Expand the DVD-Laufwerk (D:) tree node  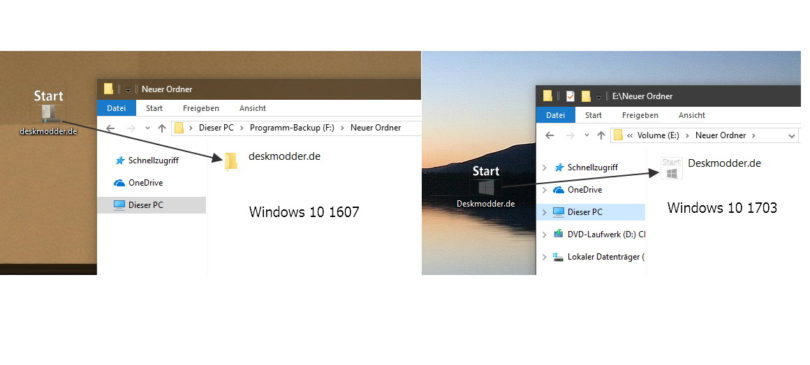pos(544,234)
